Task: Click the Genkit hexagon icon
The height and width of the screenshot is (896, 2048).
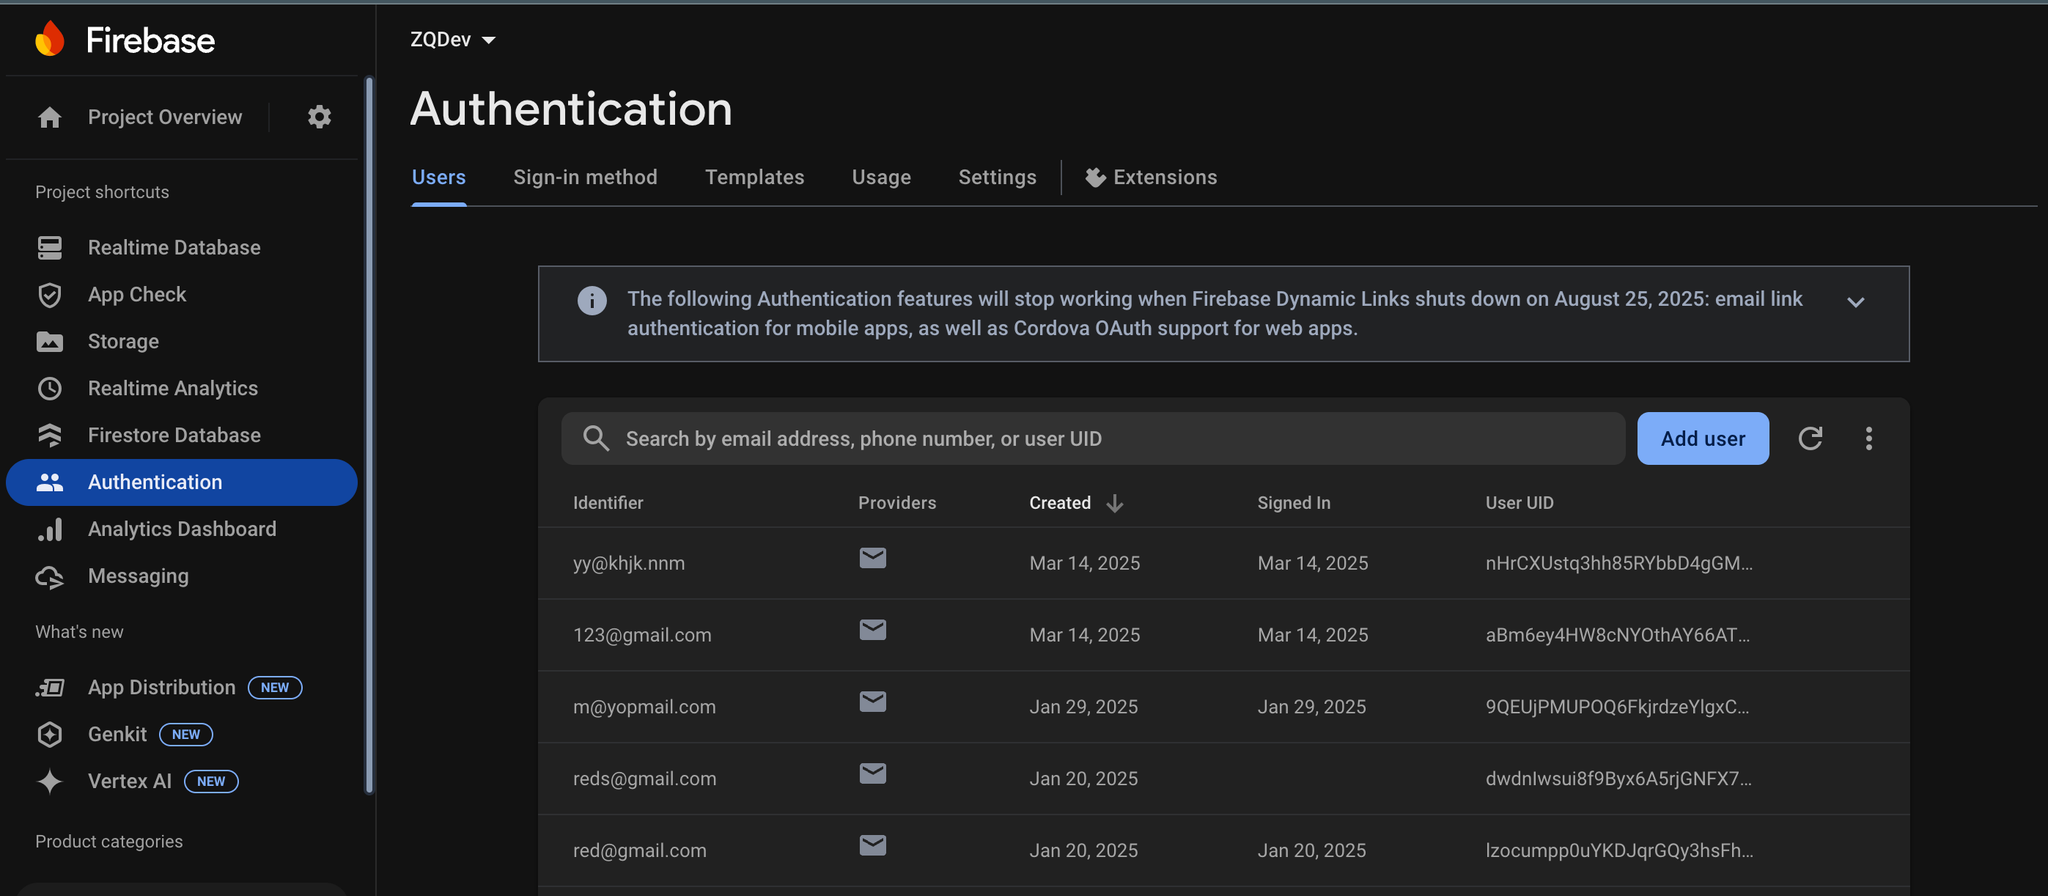Action: (50, 734)
